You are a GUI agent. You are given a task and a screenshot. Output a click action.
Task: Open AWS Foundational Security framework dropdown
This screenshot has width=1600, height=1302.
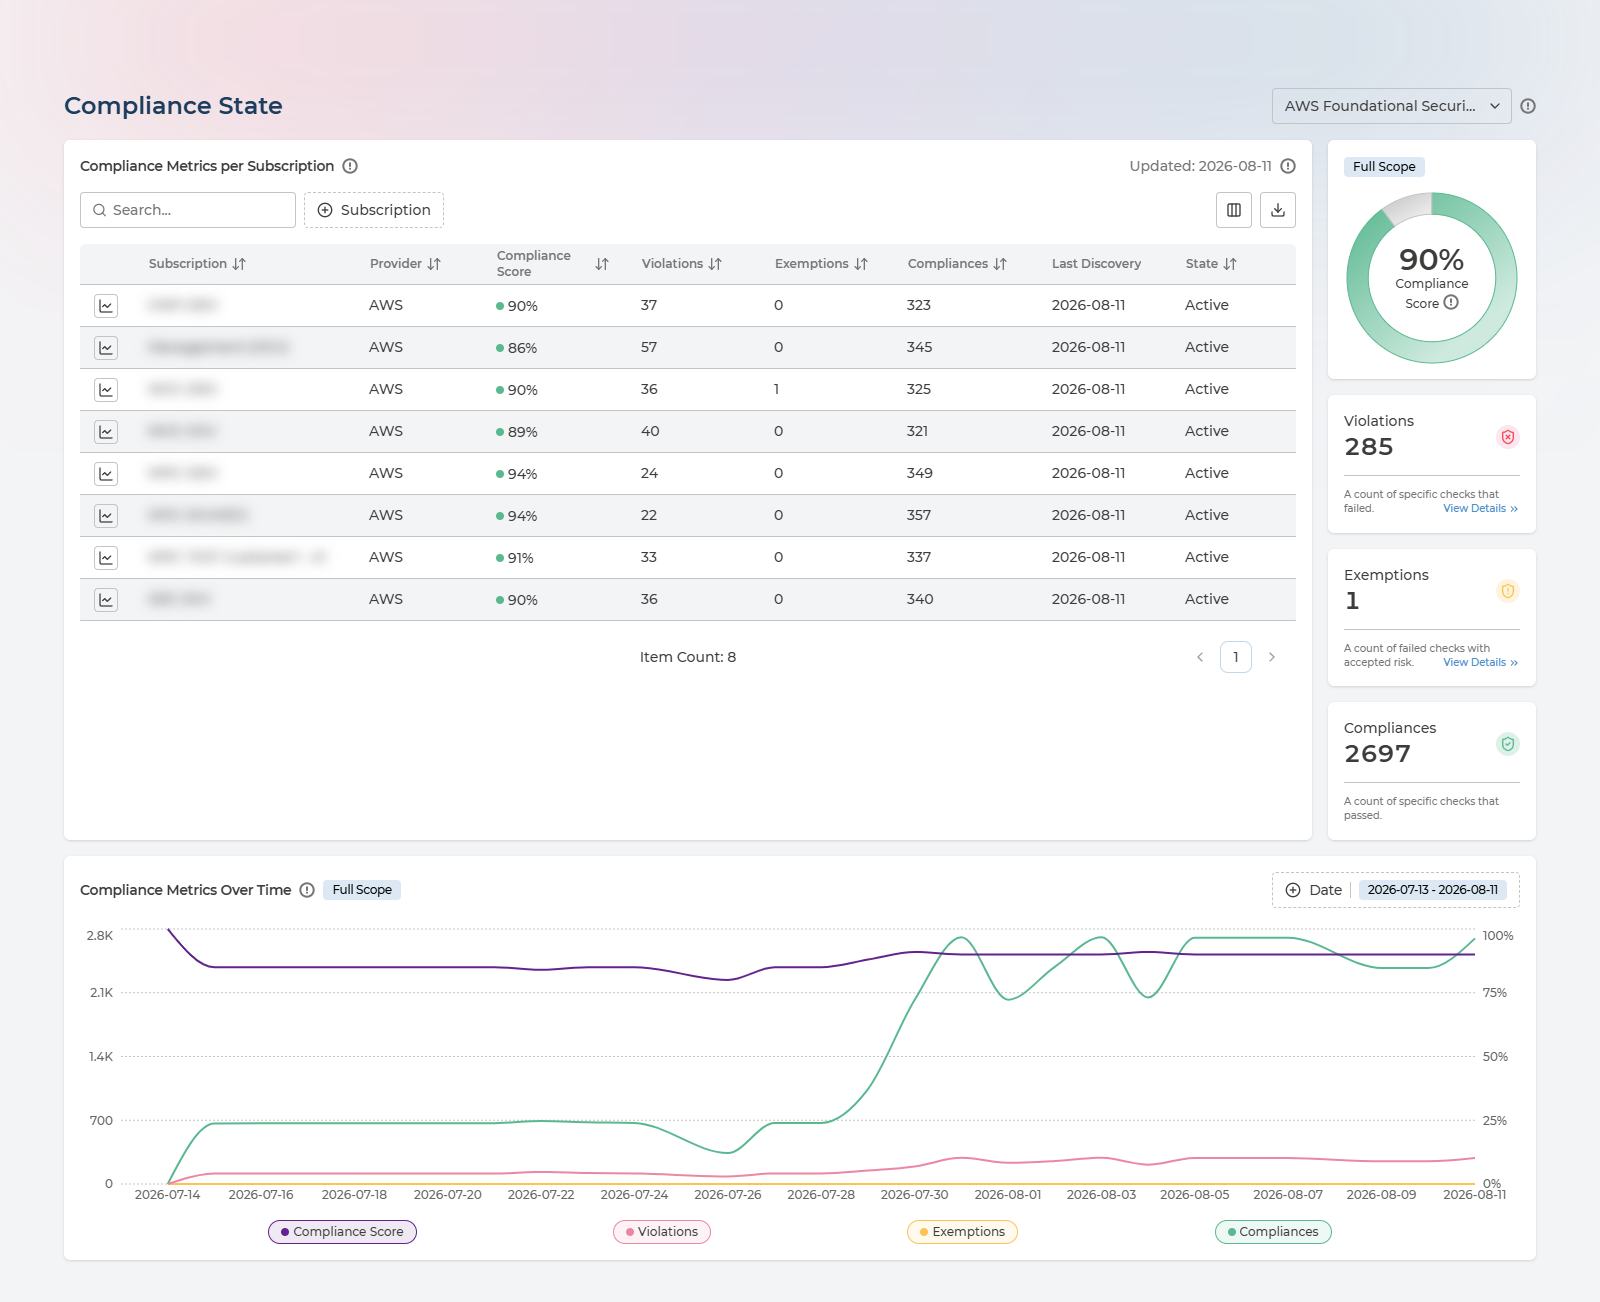point(1392,106)
